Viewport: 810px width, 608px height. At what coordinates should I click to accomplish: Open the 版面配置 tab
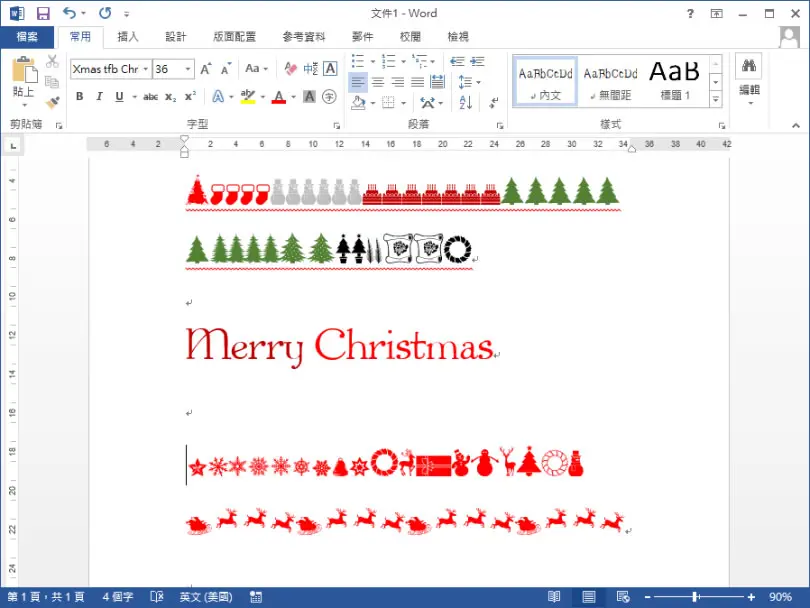pos(235,37)
